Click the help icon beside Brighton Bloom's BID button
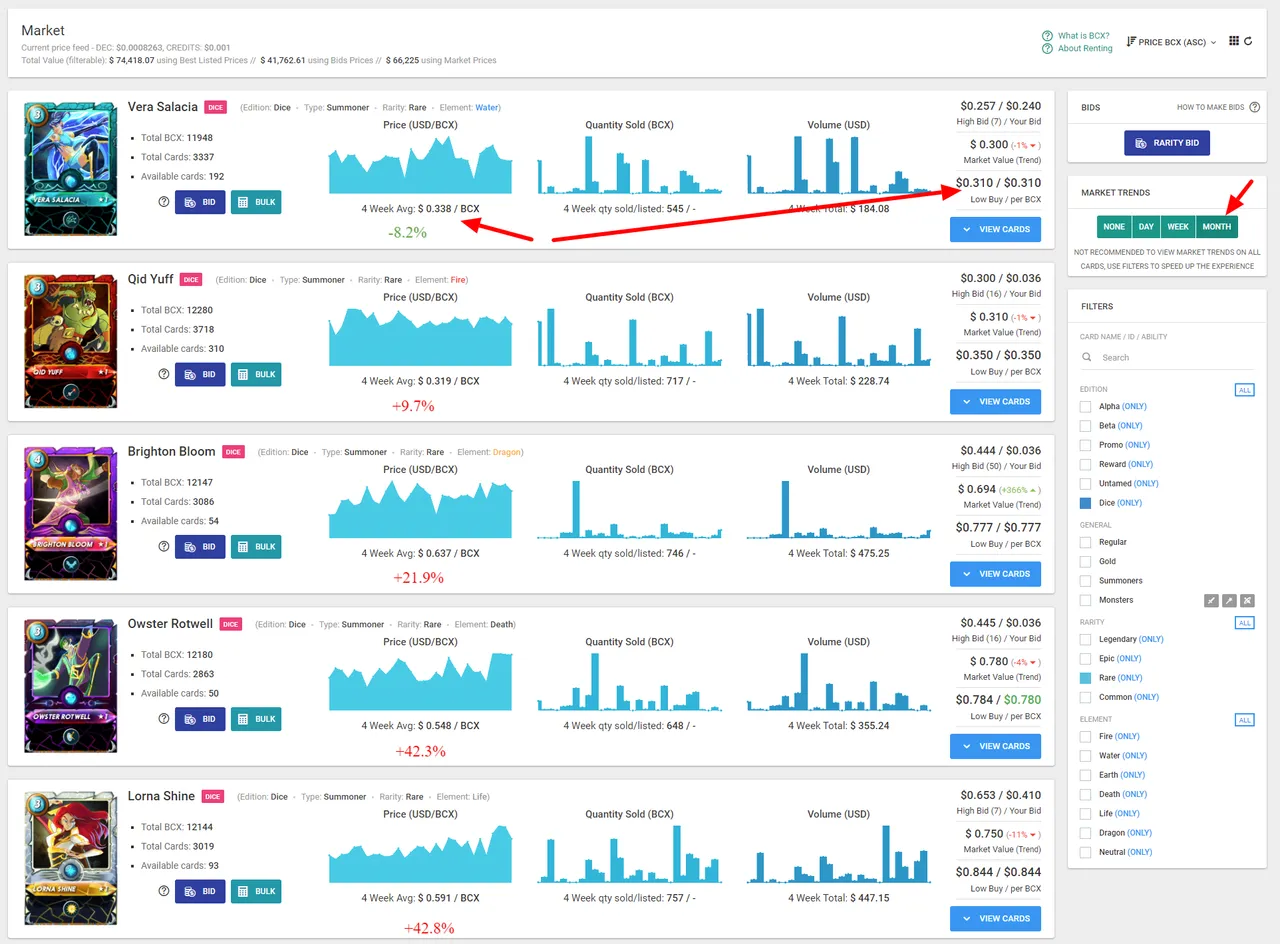Viewport: 1280px width, 944px height. (164, 547)
